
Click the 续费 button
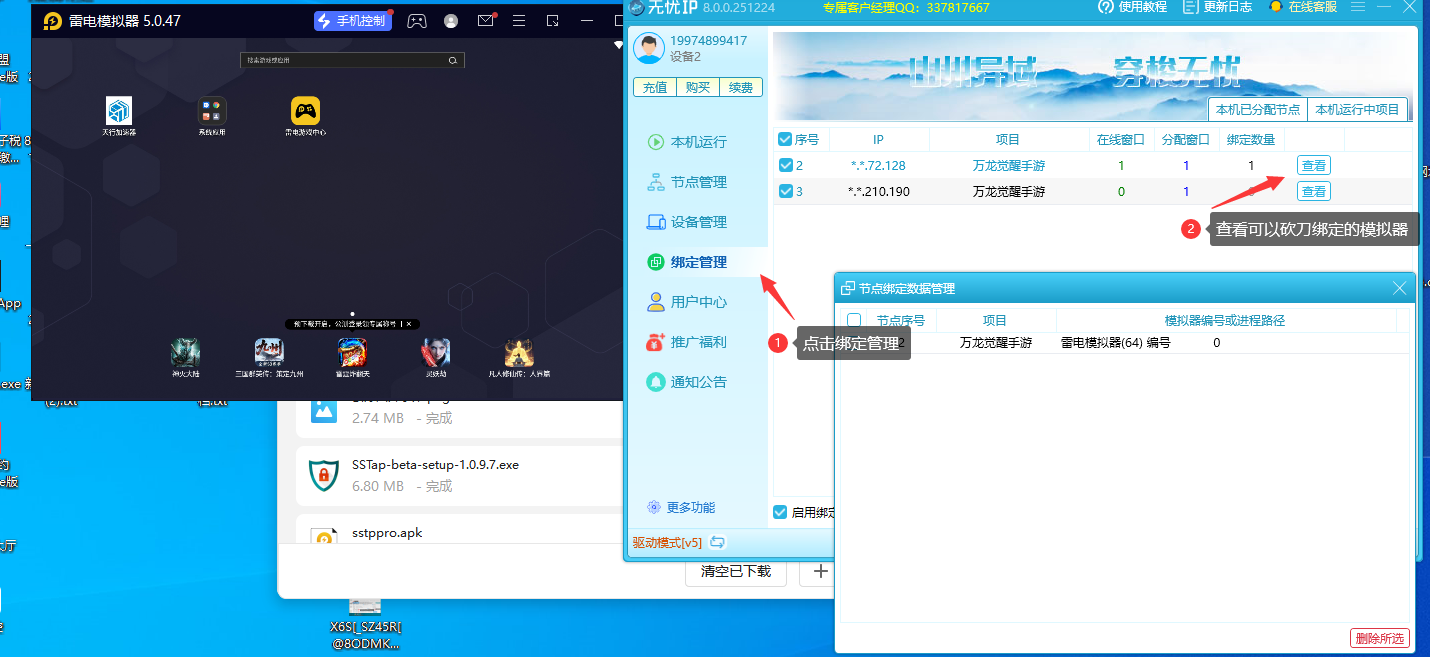[x=741, y=87]
